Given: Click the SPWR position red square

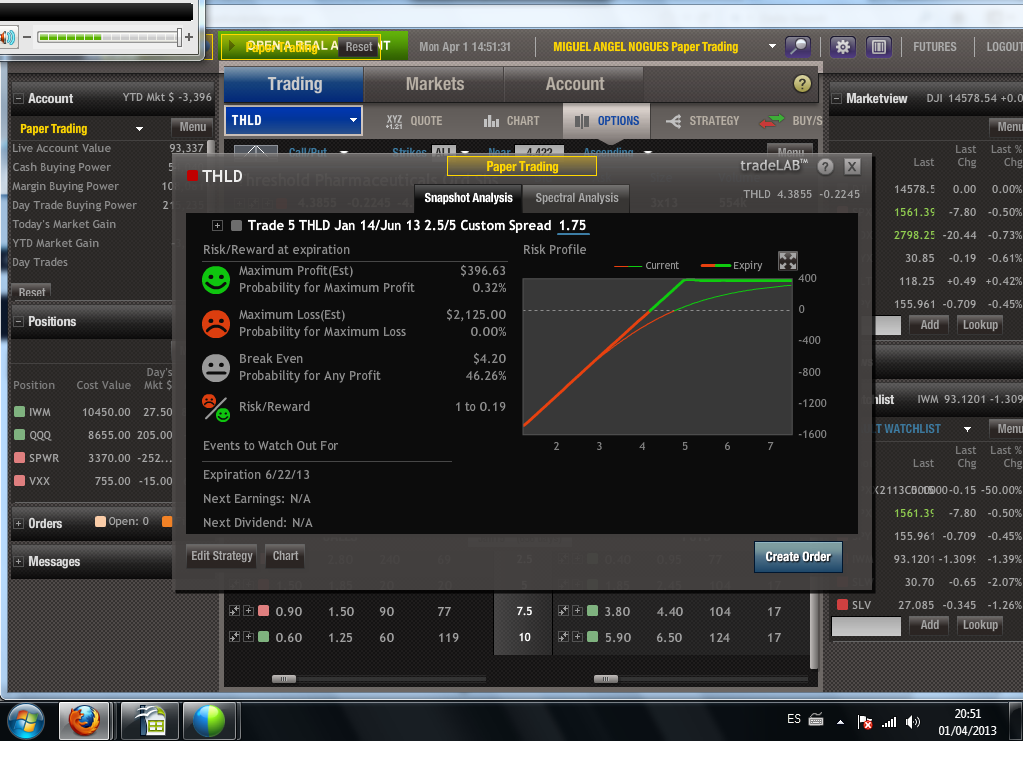Looking at the screenshot, I should click(x=20, y=458).
